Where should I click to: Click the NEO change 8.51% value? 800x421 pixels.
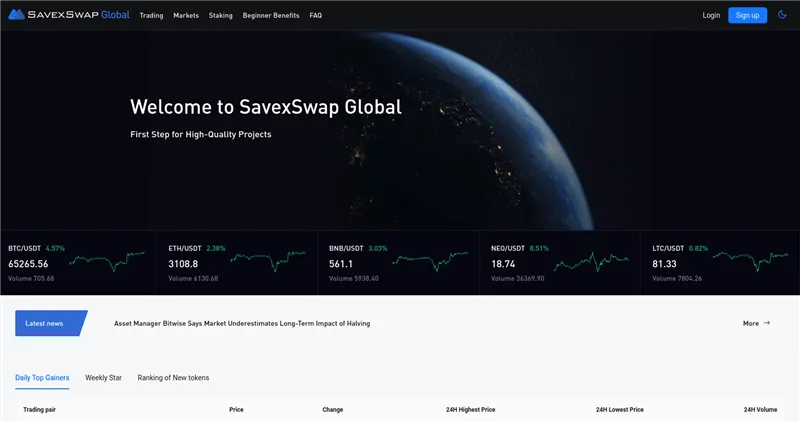click(539, 249)
